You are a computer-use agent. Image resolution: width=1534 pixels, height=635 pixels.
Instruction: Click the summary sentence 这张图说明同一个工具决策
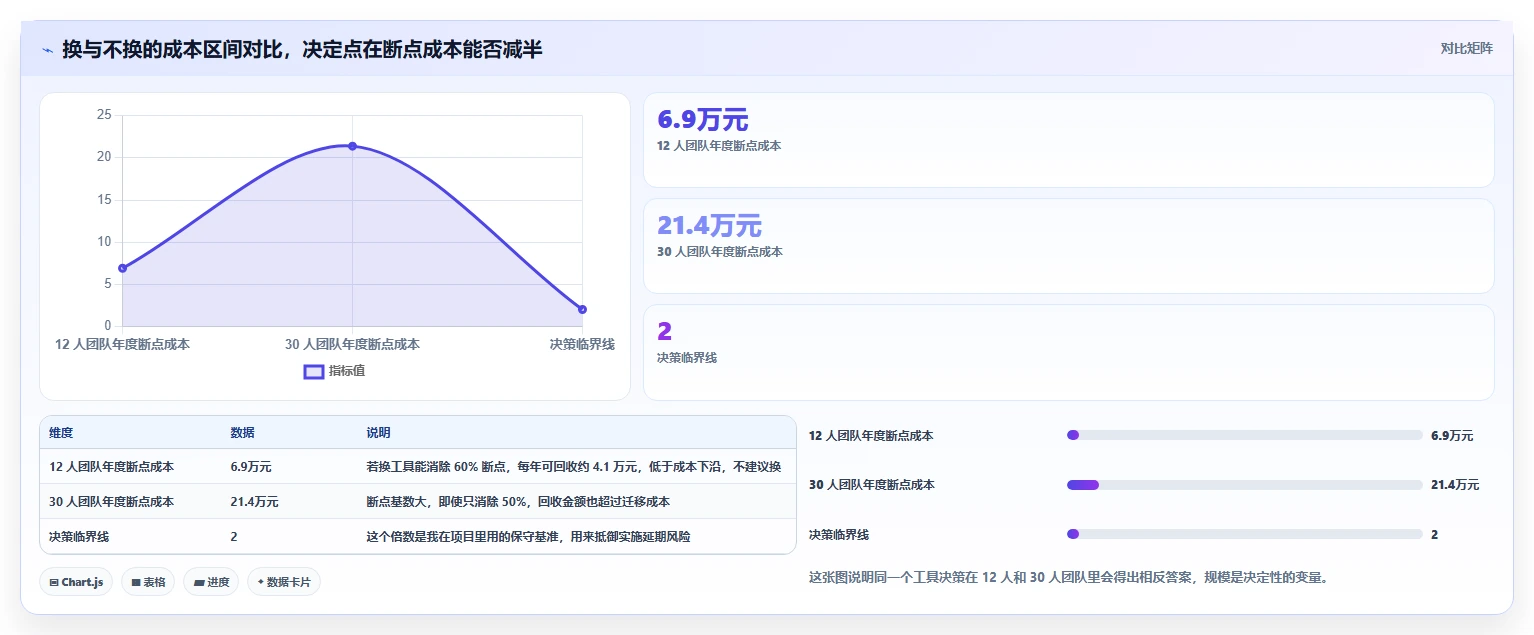[x=1068, y=577]
